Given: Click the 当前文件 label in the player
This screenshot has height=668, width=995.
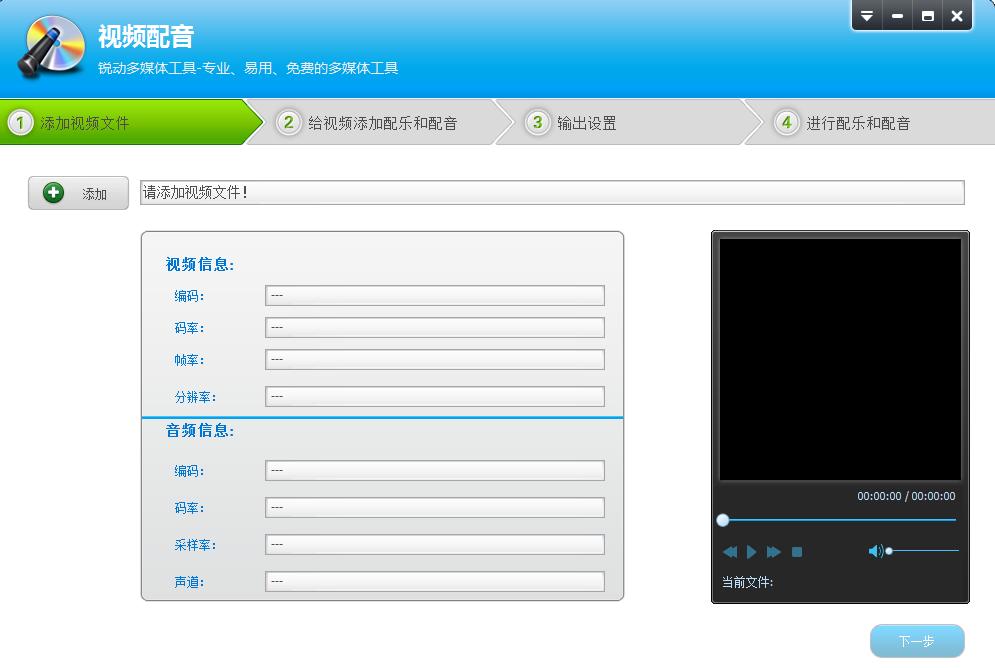Looking at the screenshot, I should pyautogui.click(x=748, y=582).
